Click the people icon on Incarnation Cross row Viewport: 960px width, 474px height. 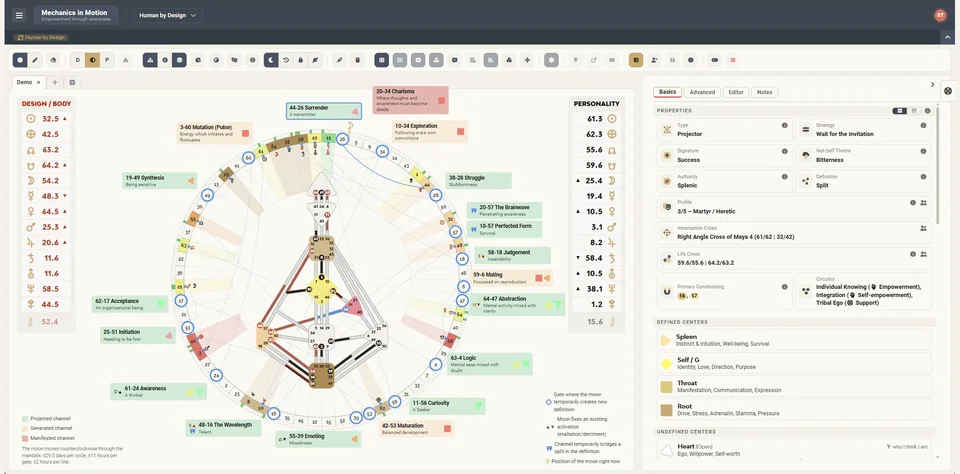(x=923, y=228)
